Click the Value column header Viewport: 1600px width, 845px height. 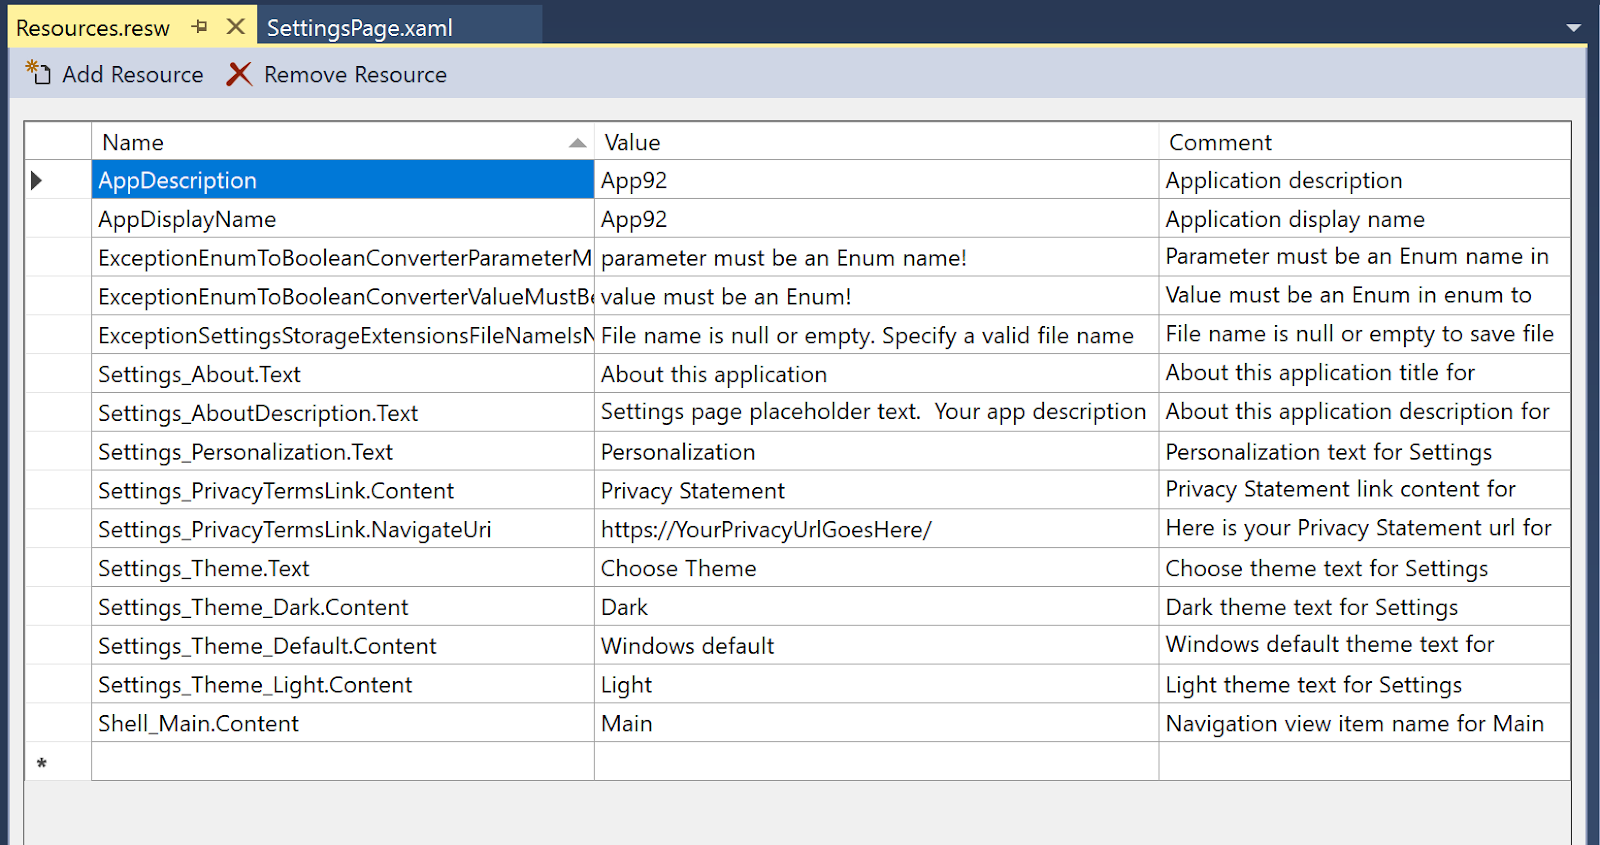coord(876,142)
